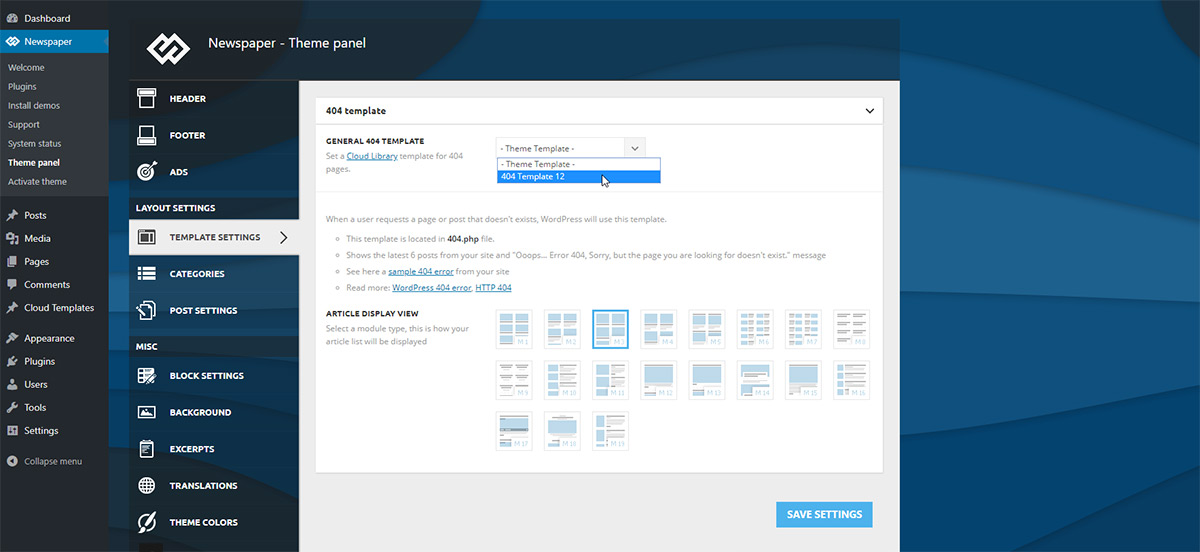1200x552 pixels.
Task: Click the Appearance brush icon
Action: (x=12, y=338)
